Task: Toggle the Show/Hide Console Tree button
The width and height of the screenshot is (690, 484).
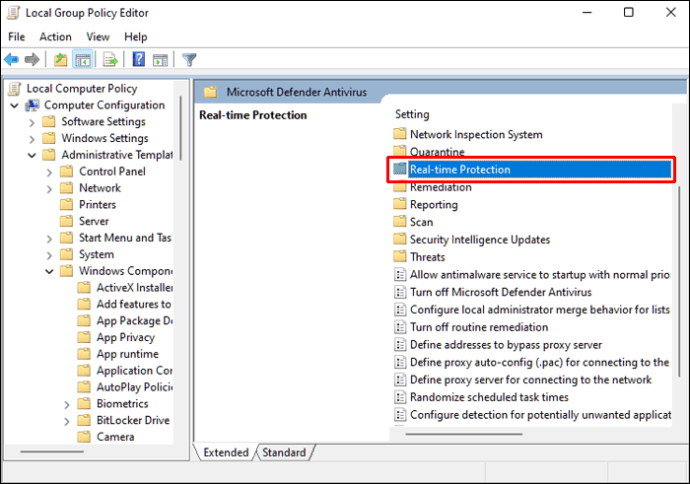Action: pyautogui.click(x=83, y=60)
